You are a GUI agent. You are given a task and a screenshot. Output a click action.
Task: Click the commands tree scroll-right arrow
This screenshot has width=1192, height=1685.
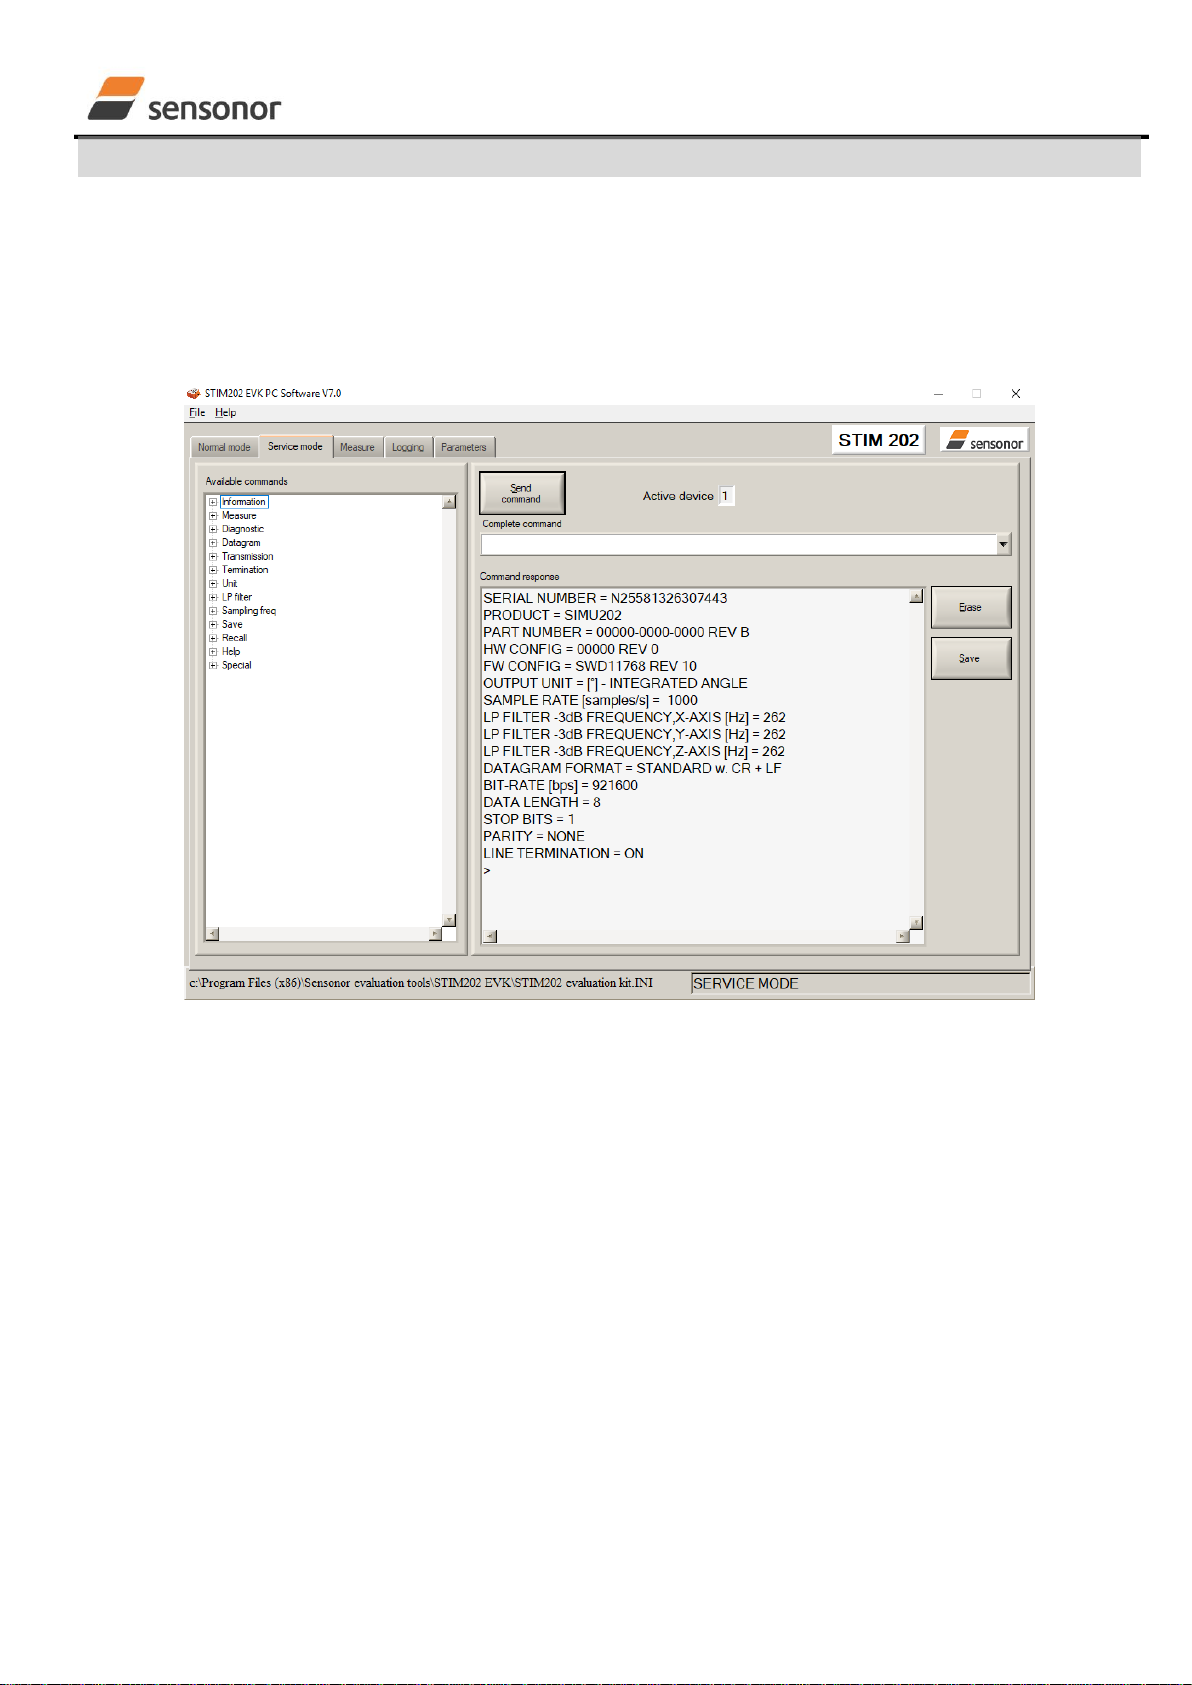(x=435, y=934)
